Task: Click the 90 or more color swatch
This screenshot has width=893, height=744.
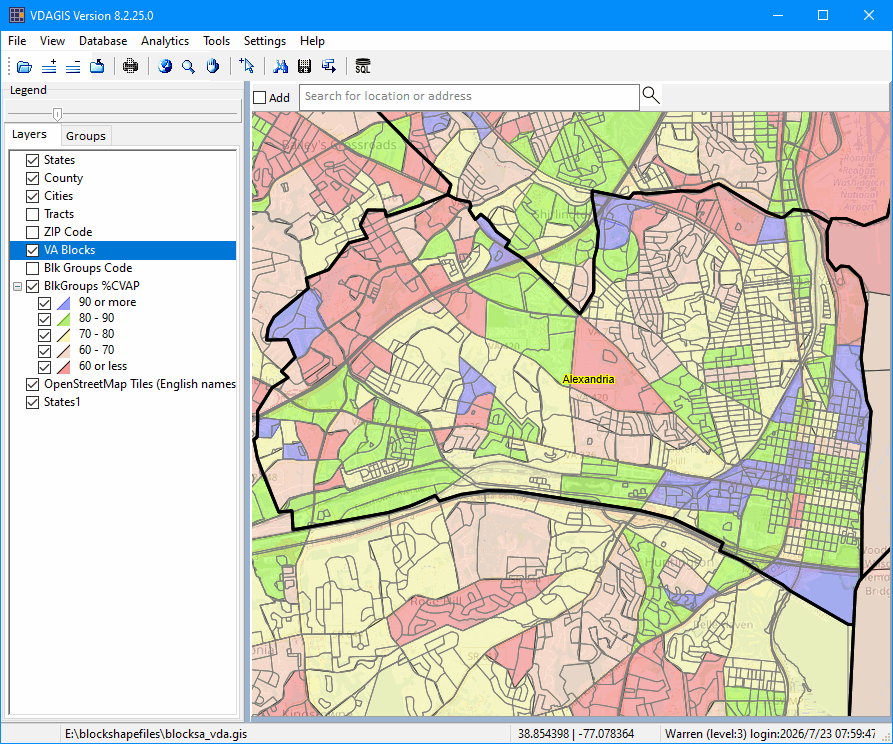Action: 63,302
